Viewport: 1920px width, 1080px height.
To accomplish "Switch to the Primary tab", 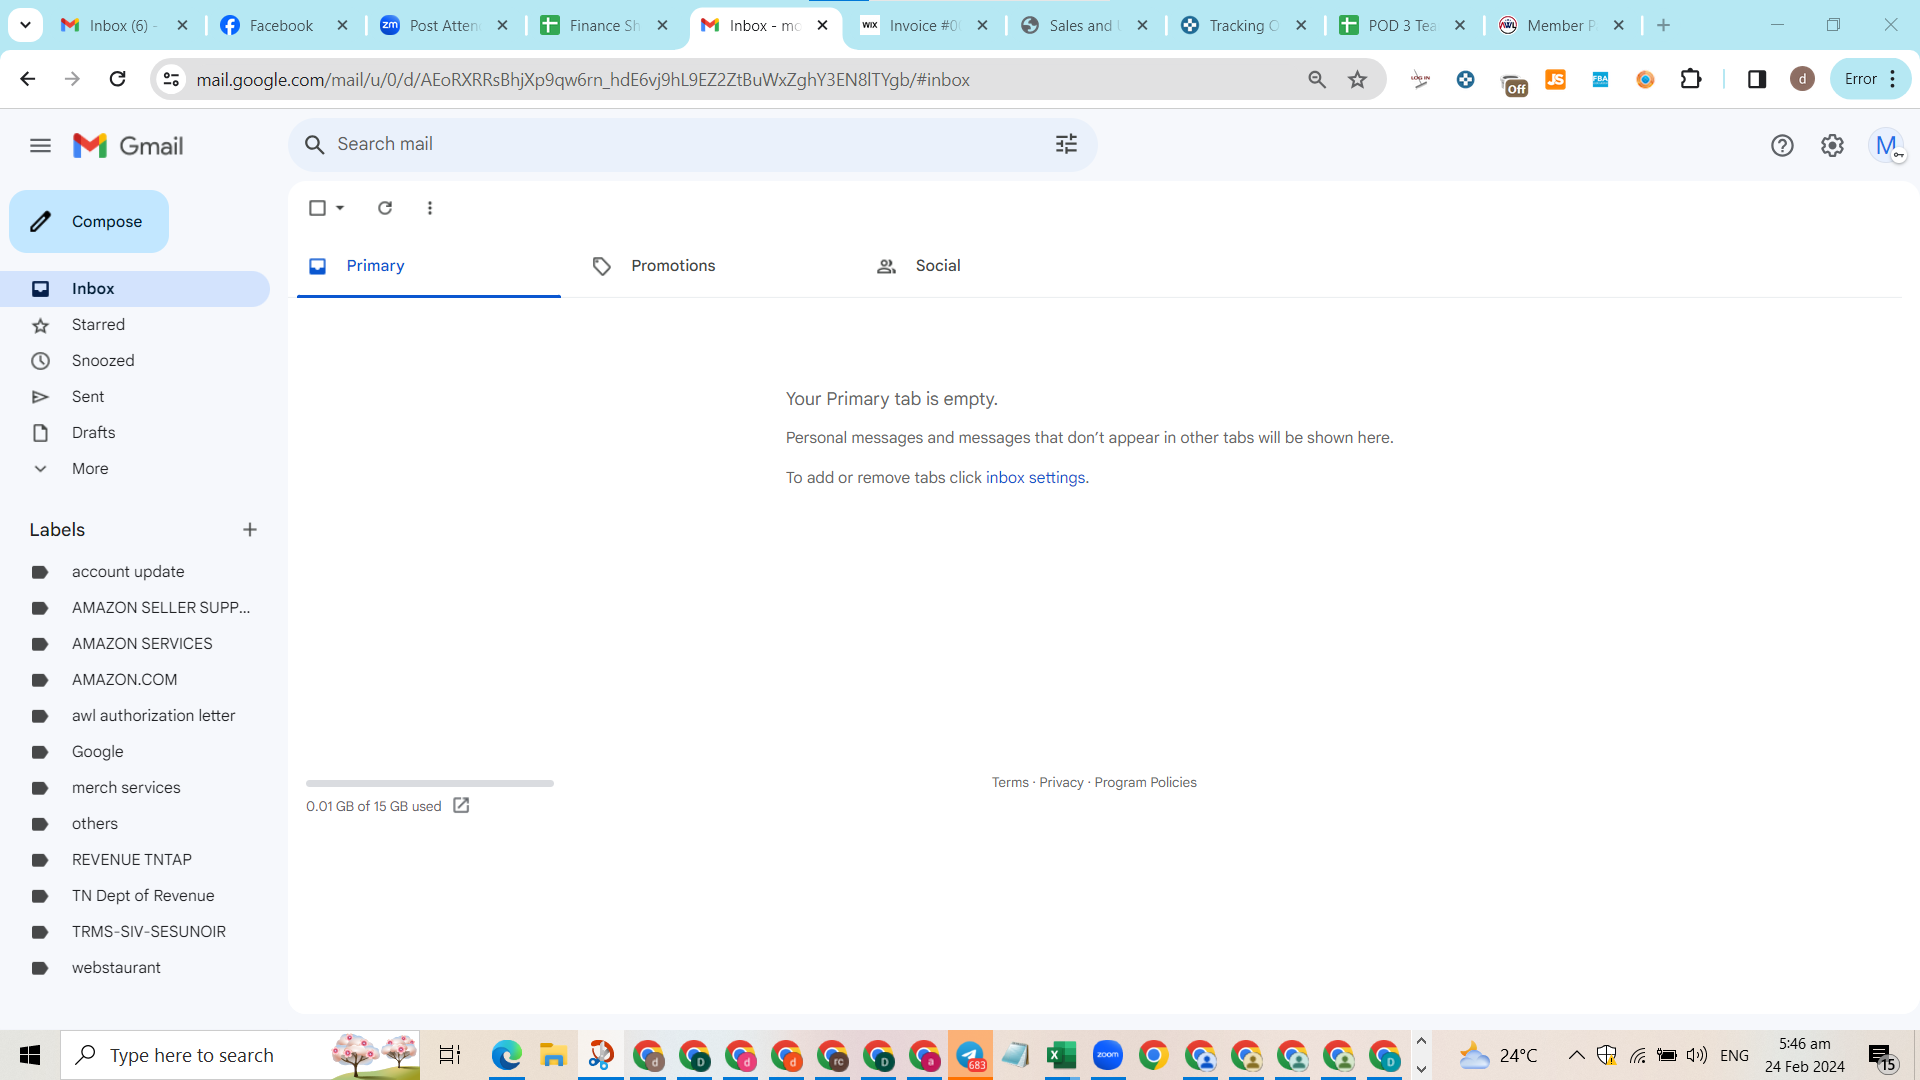I will 428,266.
